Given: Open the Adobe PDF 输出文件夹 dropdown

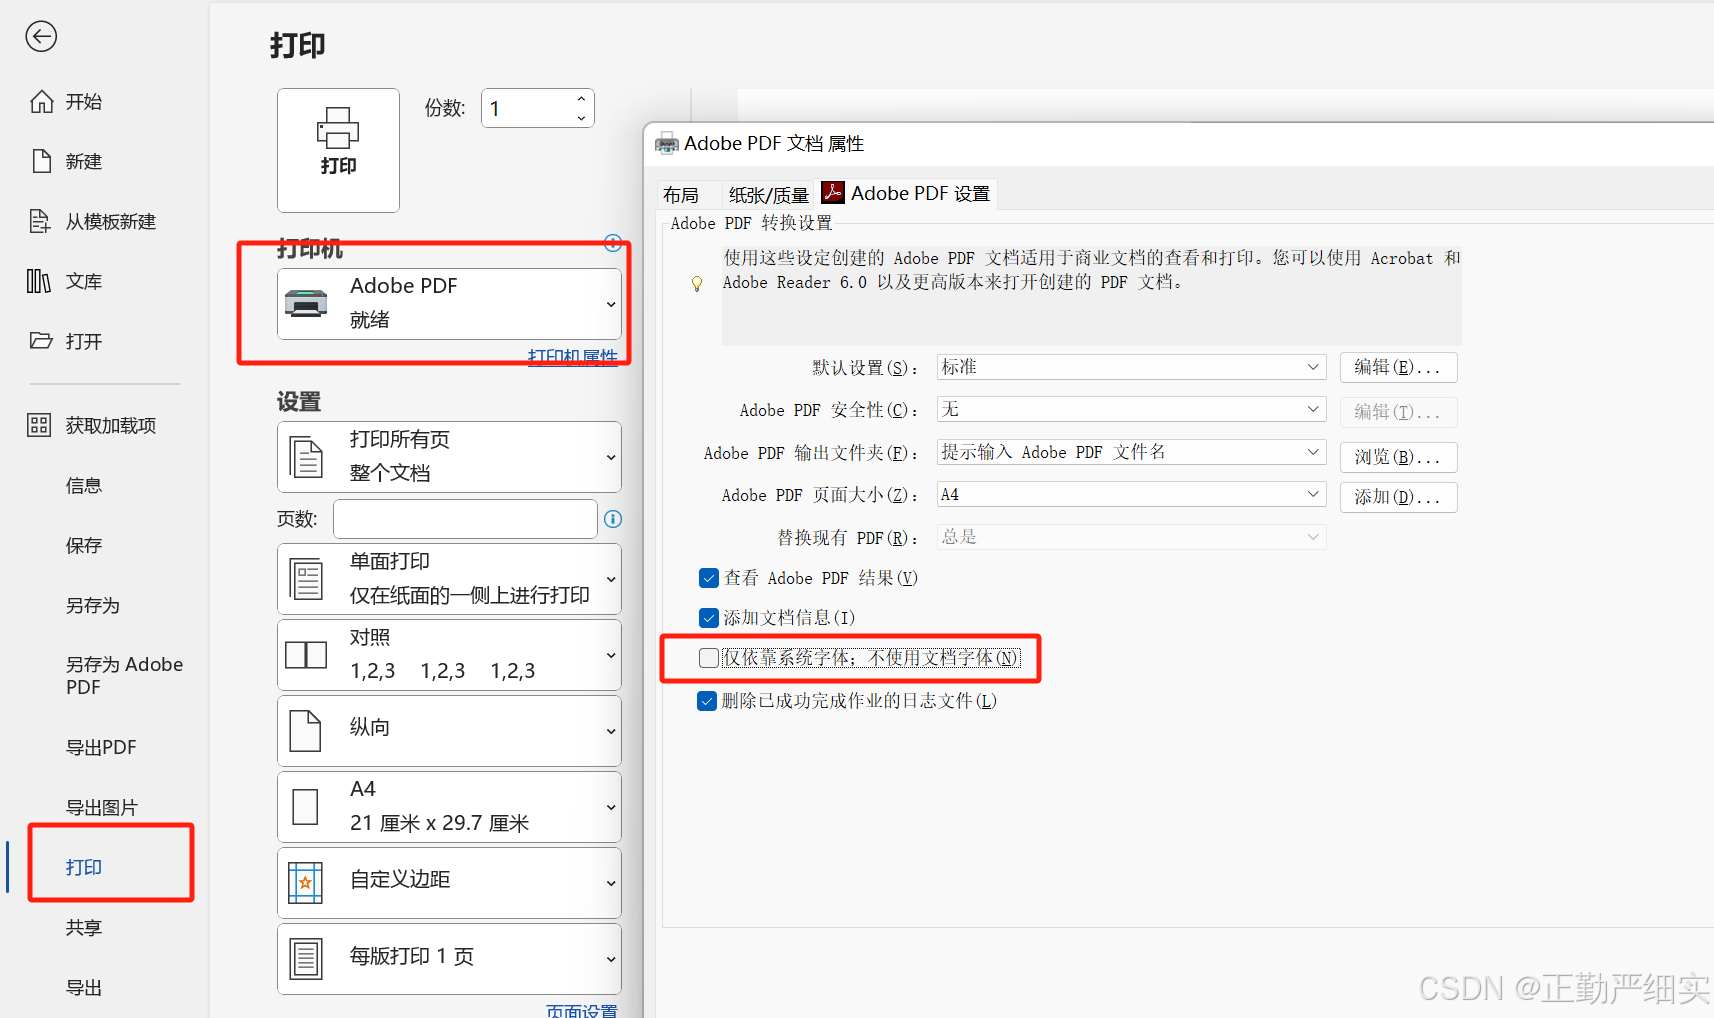Looking at the screenshot, I should [1131, 452].
